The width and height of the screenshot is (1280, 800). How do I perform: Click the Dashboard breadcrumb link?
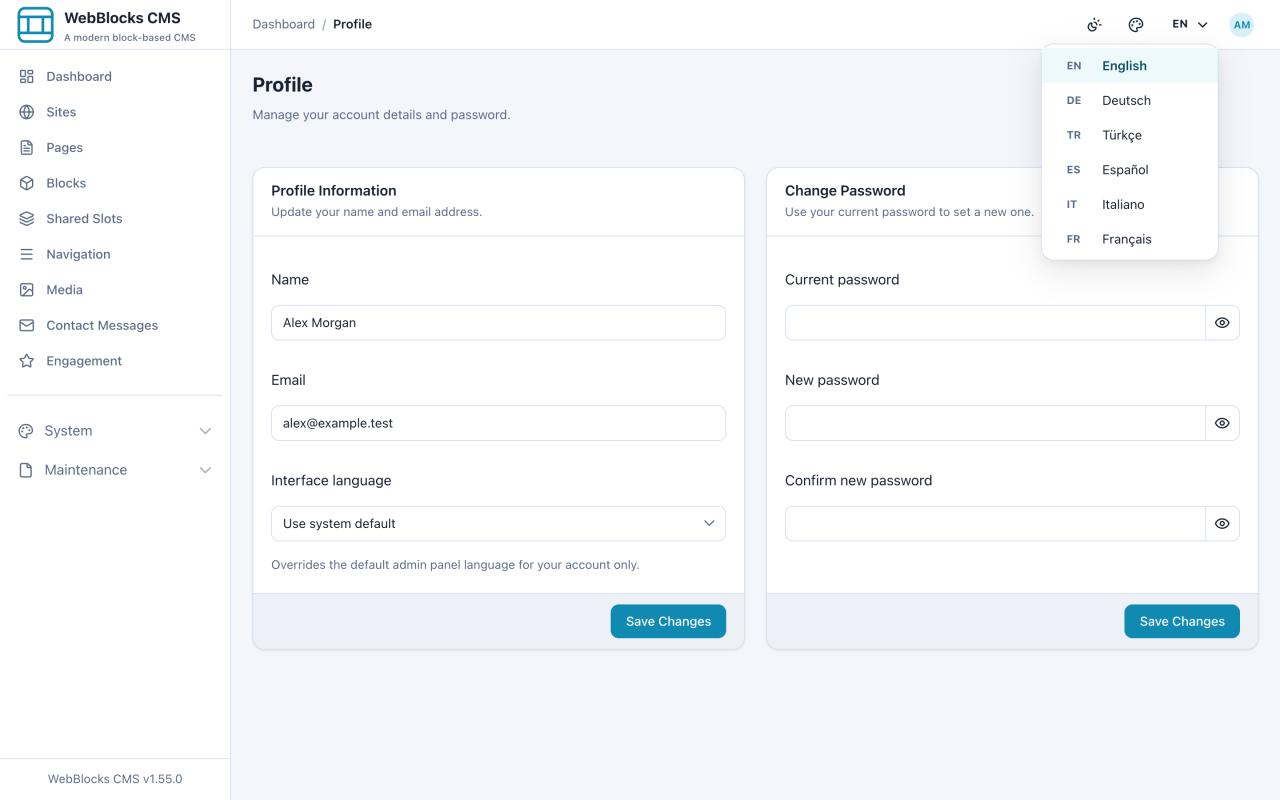point(284,24)
